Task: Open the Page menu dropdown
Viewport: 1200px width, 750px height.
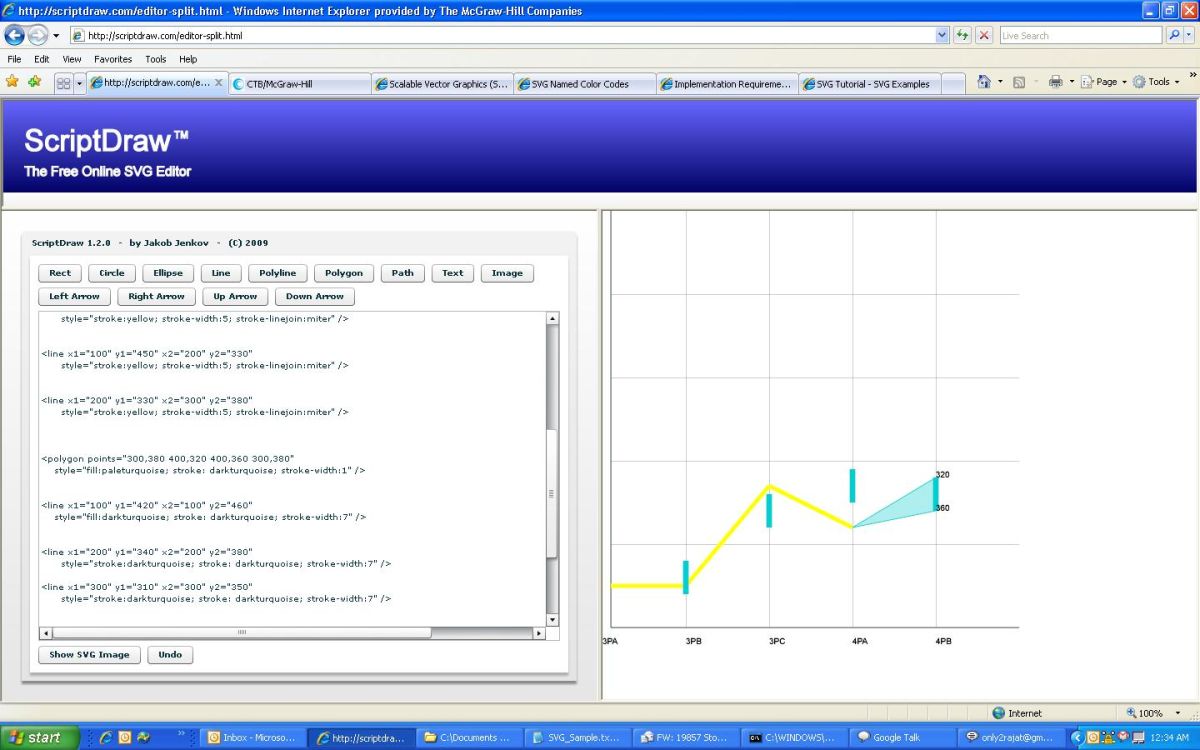Action: pyautogui.click(x=1103, y=82)
